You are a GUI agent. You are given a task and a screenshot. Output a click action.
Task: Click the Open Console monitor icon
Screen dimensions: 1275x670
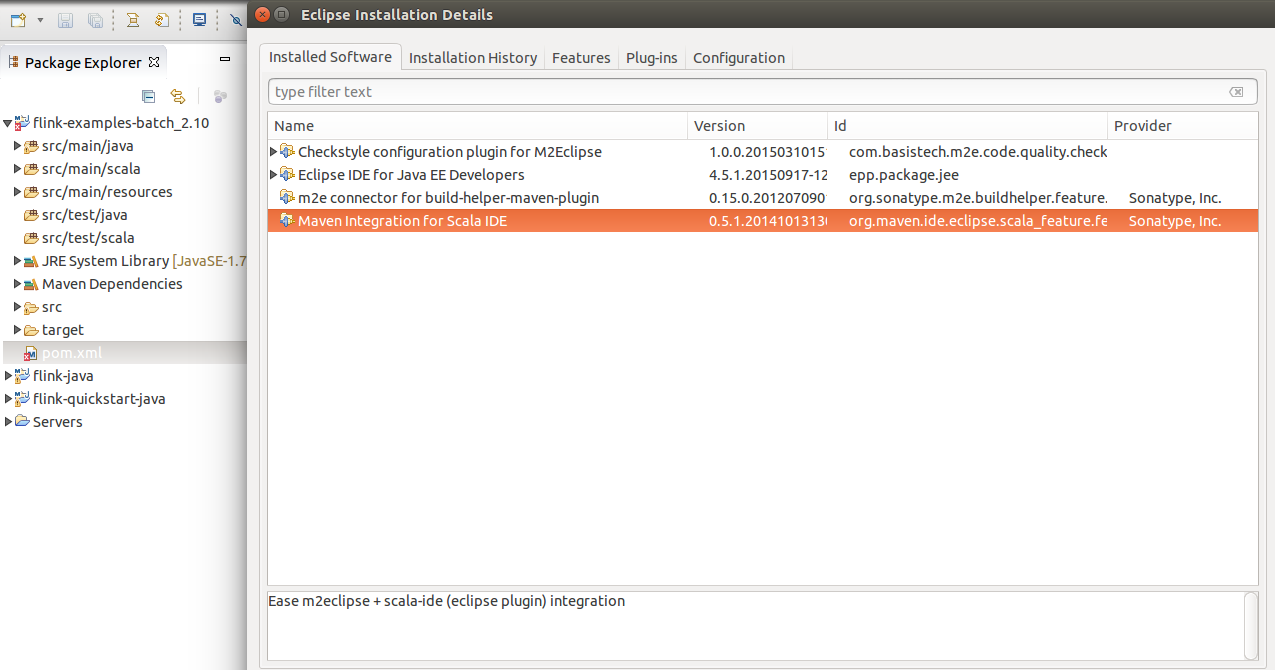tap(200, 20)
